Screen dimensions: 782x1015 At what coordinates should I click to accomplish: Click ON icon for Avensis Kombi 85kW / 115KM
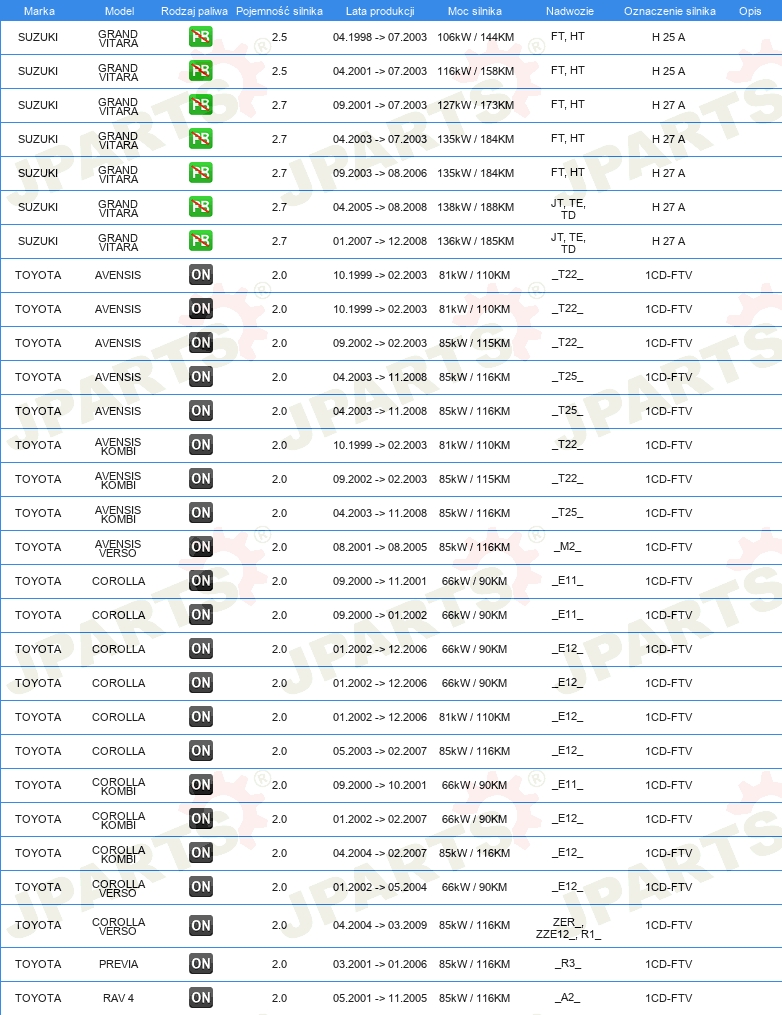(x=201, y=478)
